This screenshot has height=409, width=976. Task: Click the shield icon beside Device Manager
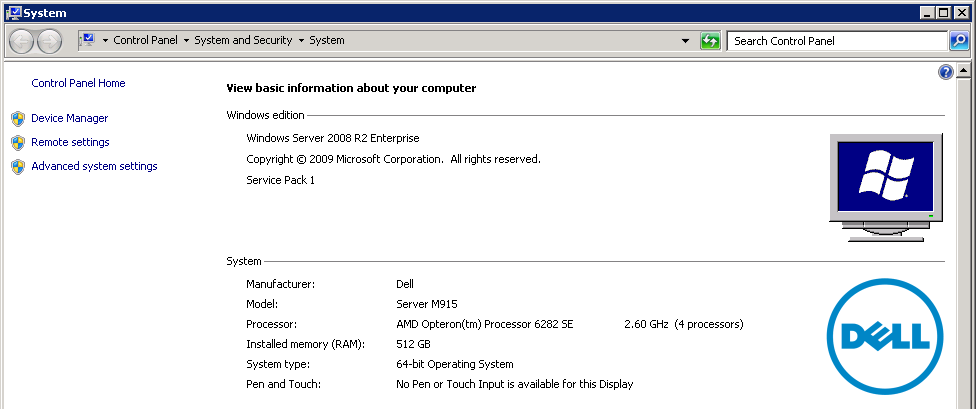coord(18,118)
